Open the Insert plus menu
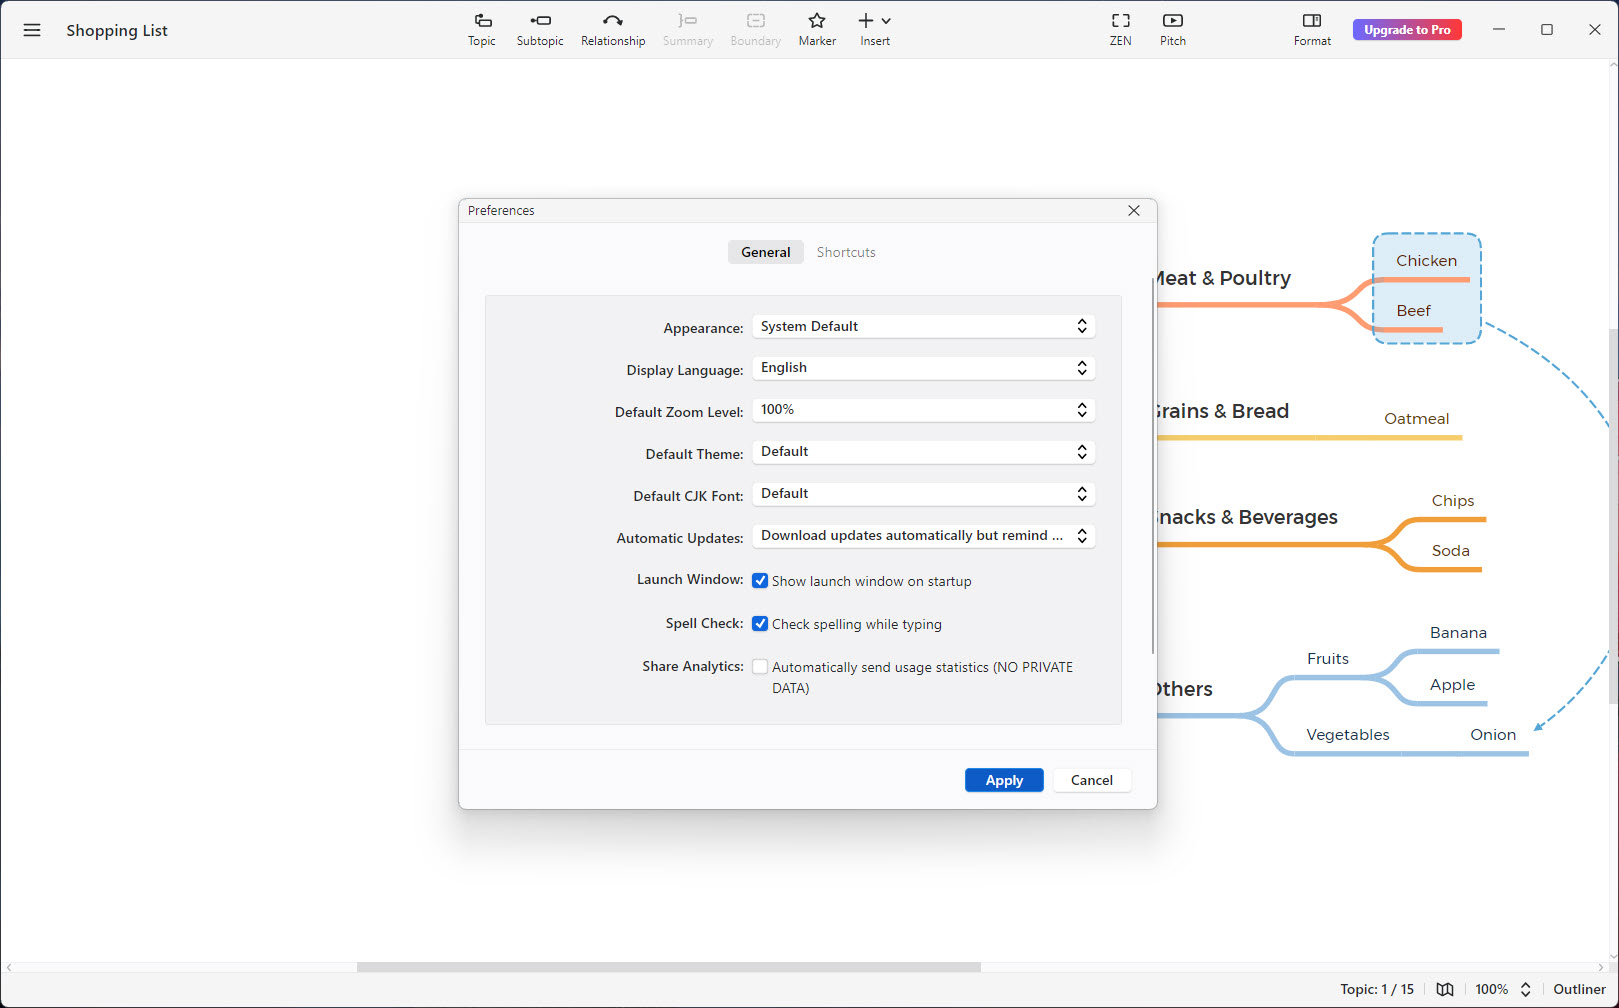The height and width of the screenshot is (1008, 1619). click(875, 30)
